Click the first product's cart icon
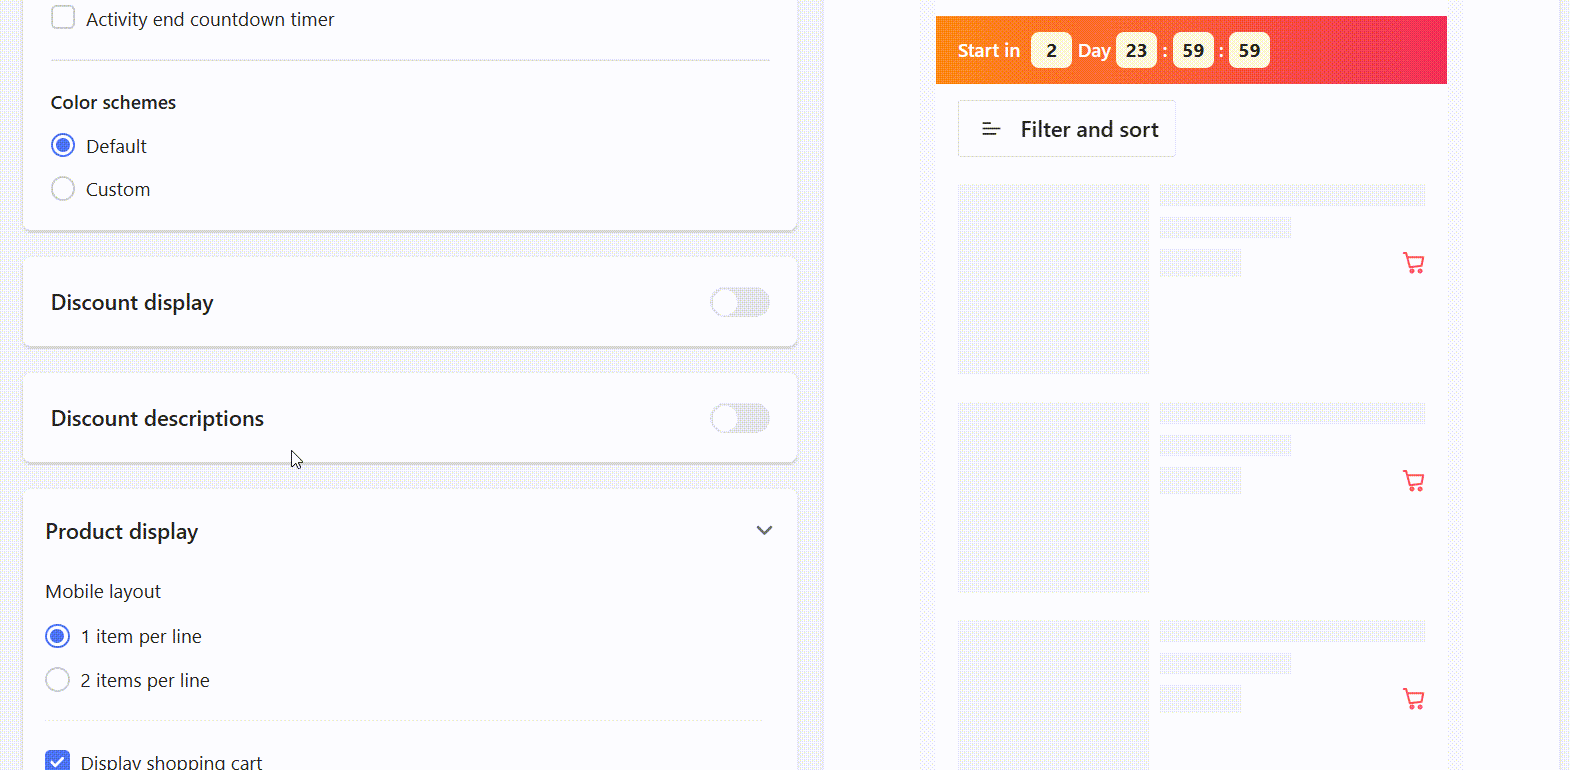This screenshot has height=770, width=1570. 1413,263
